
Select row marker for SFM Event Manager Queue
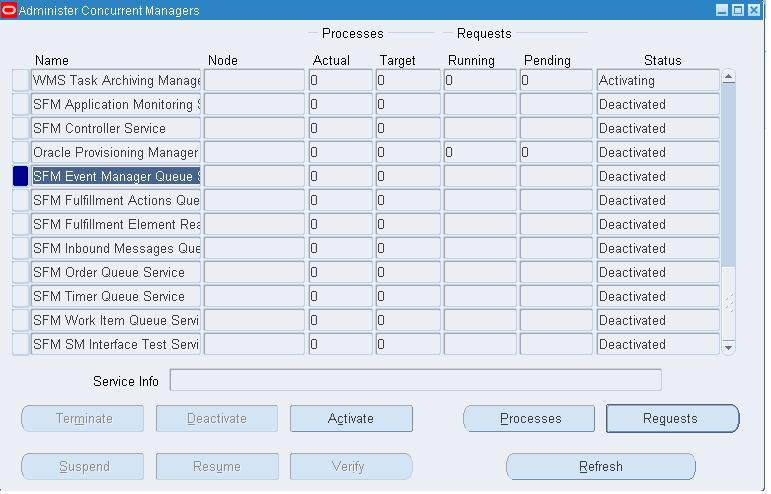[20, 177]
